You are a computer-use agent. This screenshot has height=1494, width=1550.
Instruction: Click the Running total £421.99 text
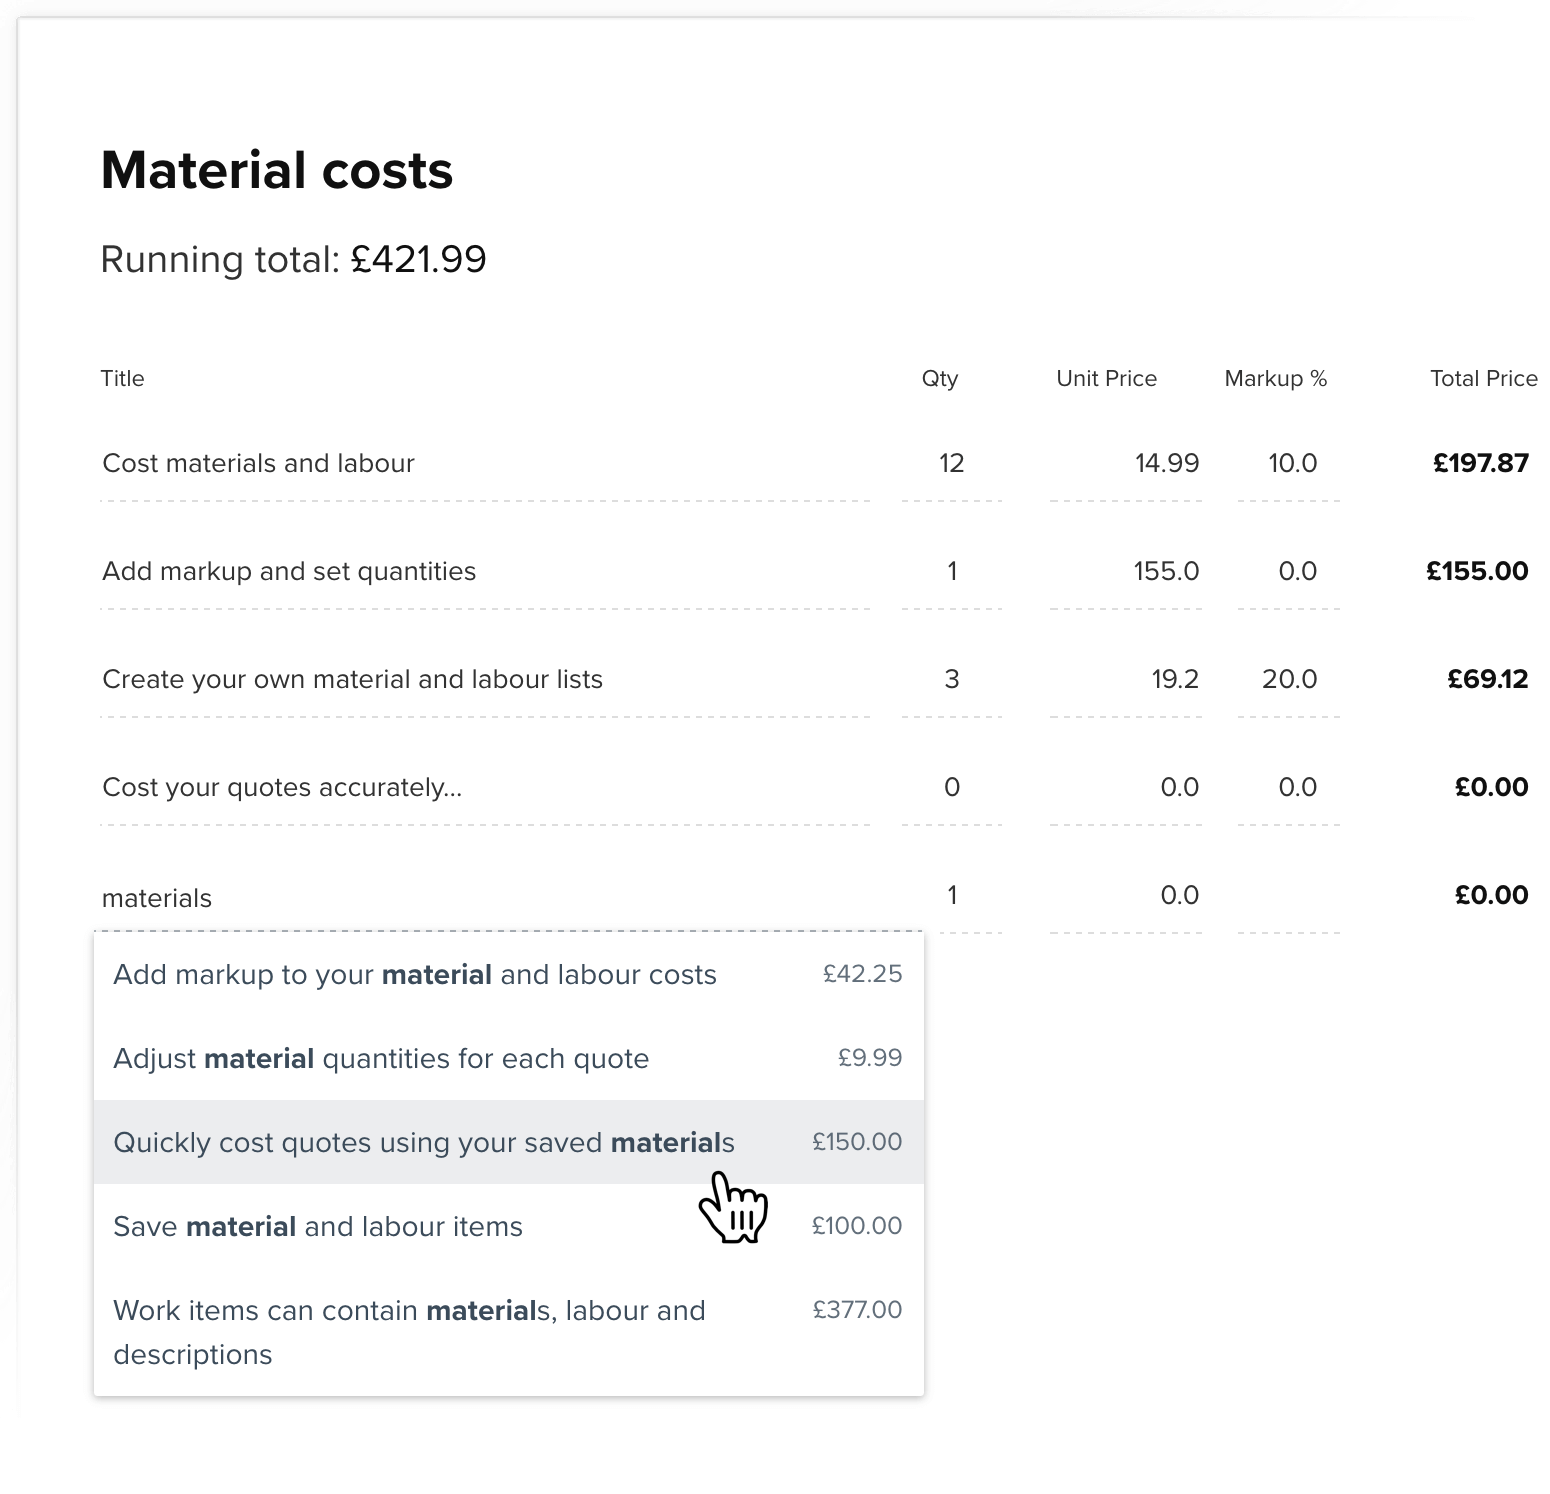(293, 259)
